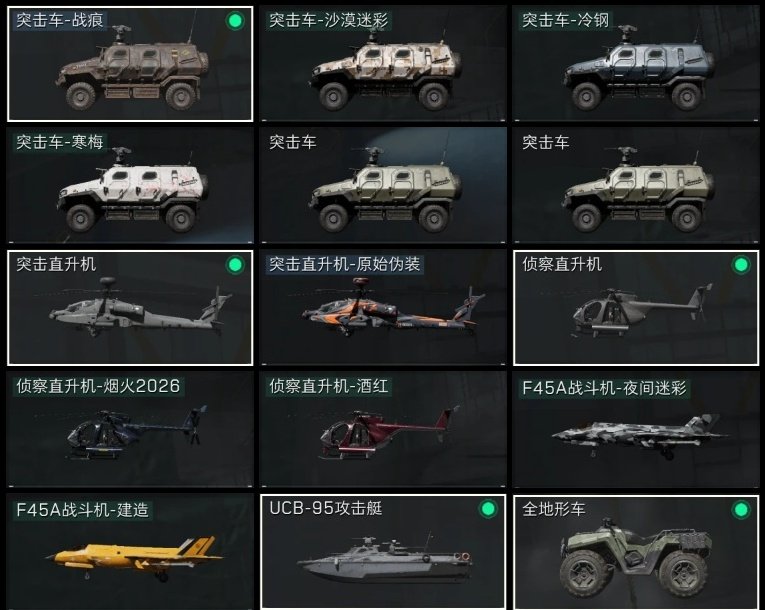
Task: Click the green equipped dot on 突击车-战痕
Action: (x=235, y=21)
